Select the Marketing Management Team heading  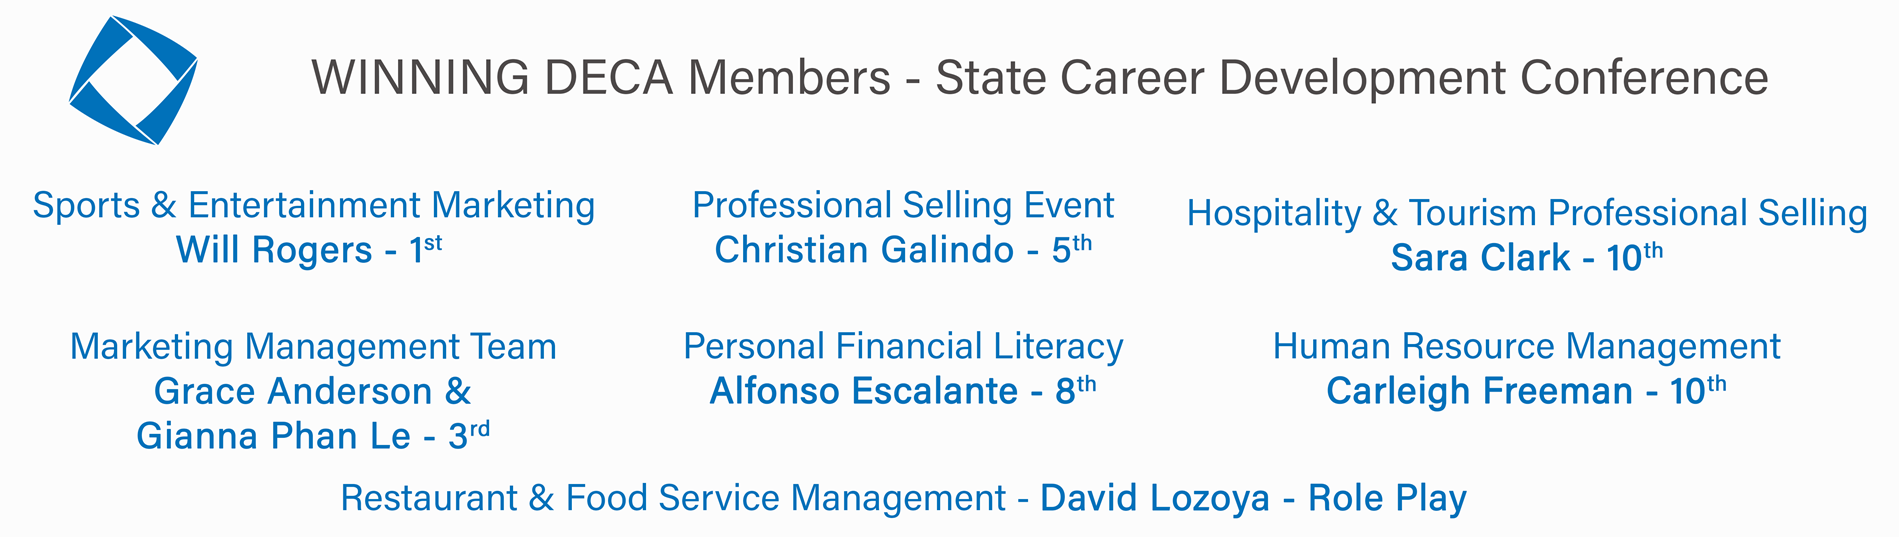[x=313, y=347]
